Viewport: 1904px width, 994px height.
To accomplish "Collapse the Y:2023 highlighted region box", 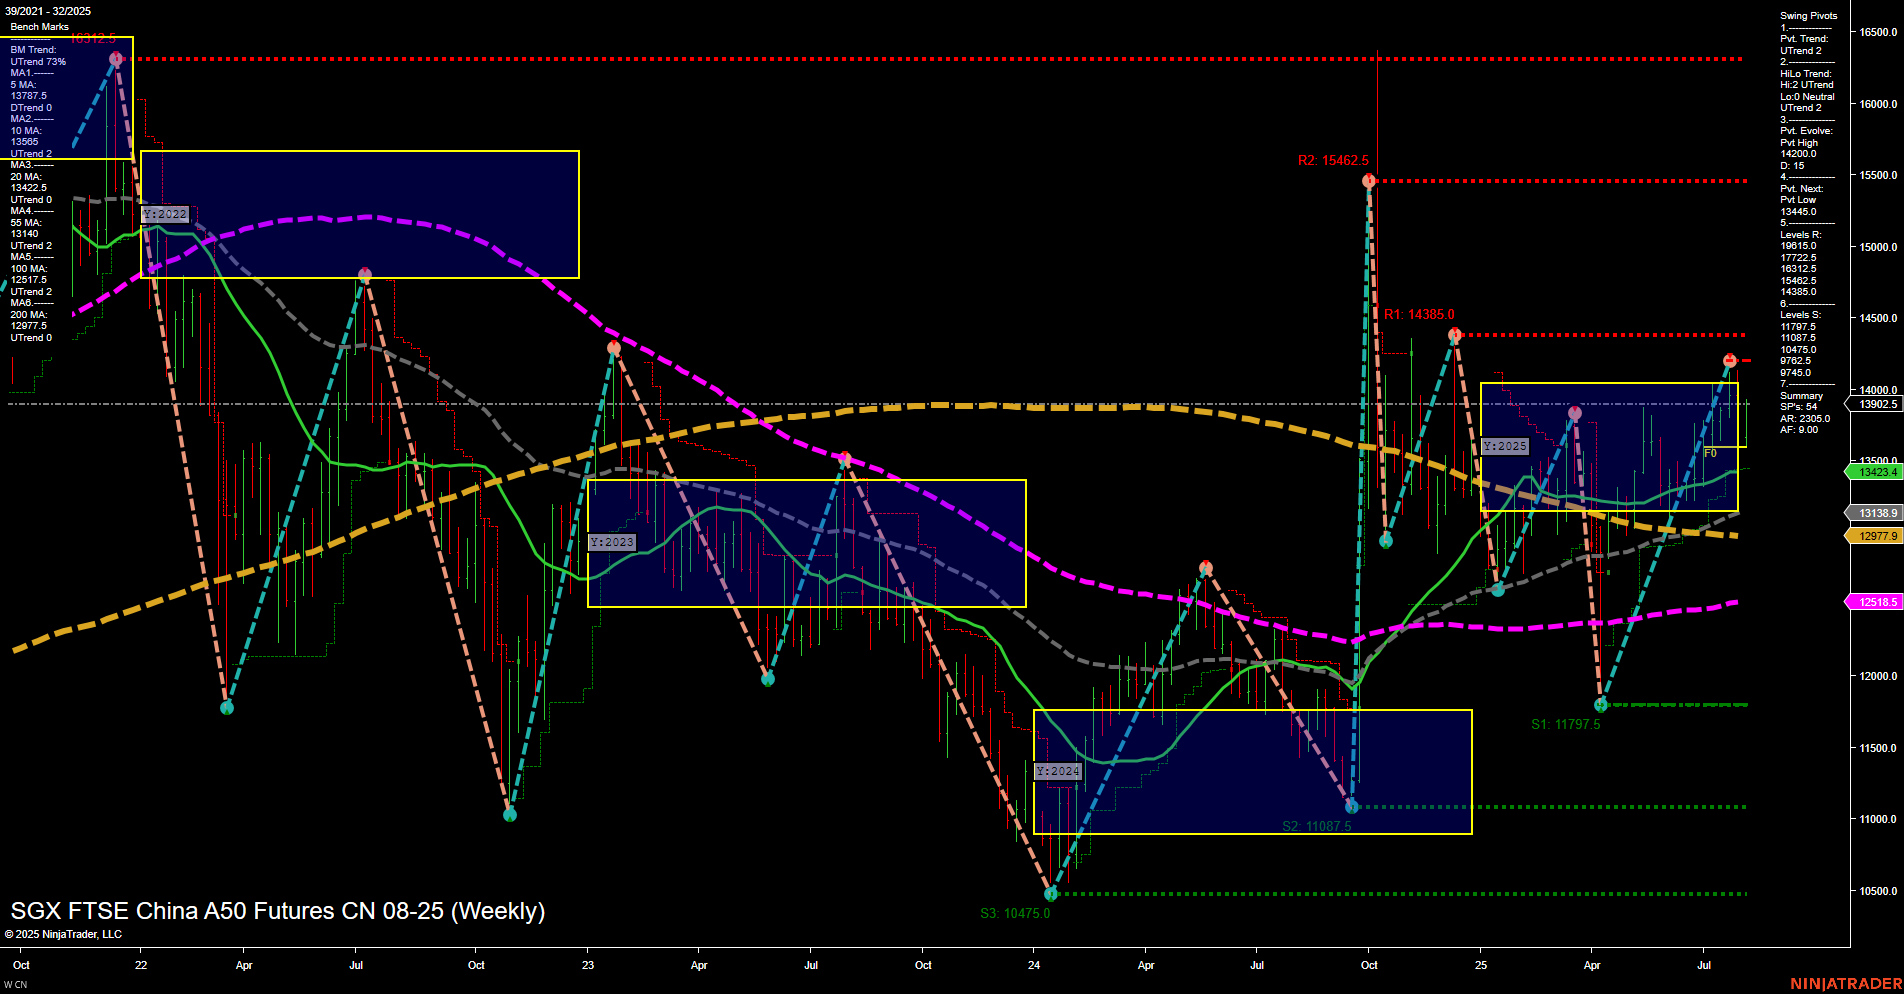I will point(612,541).
